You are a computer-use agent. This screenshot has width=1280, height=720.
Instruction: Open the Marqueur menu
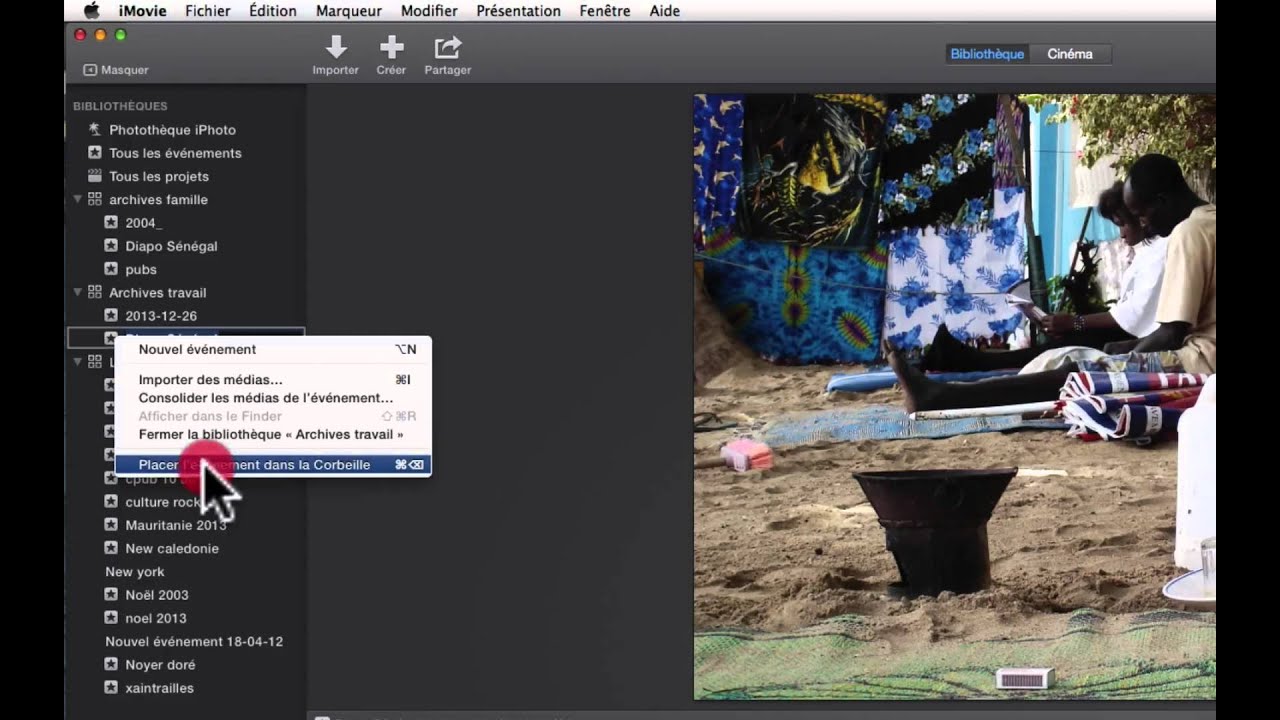pyautogui.click(x=349, y=11)
